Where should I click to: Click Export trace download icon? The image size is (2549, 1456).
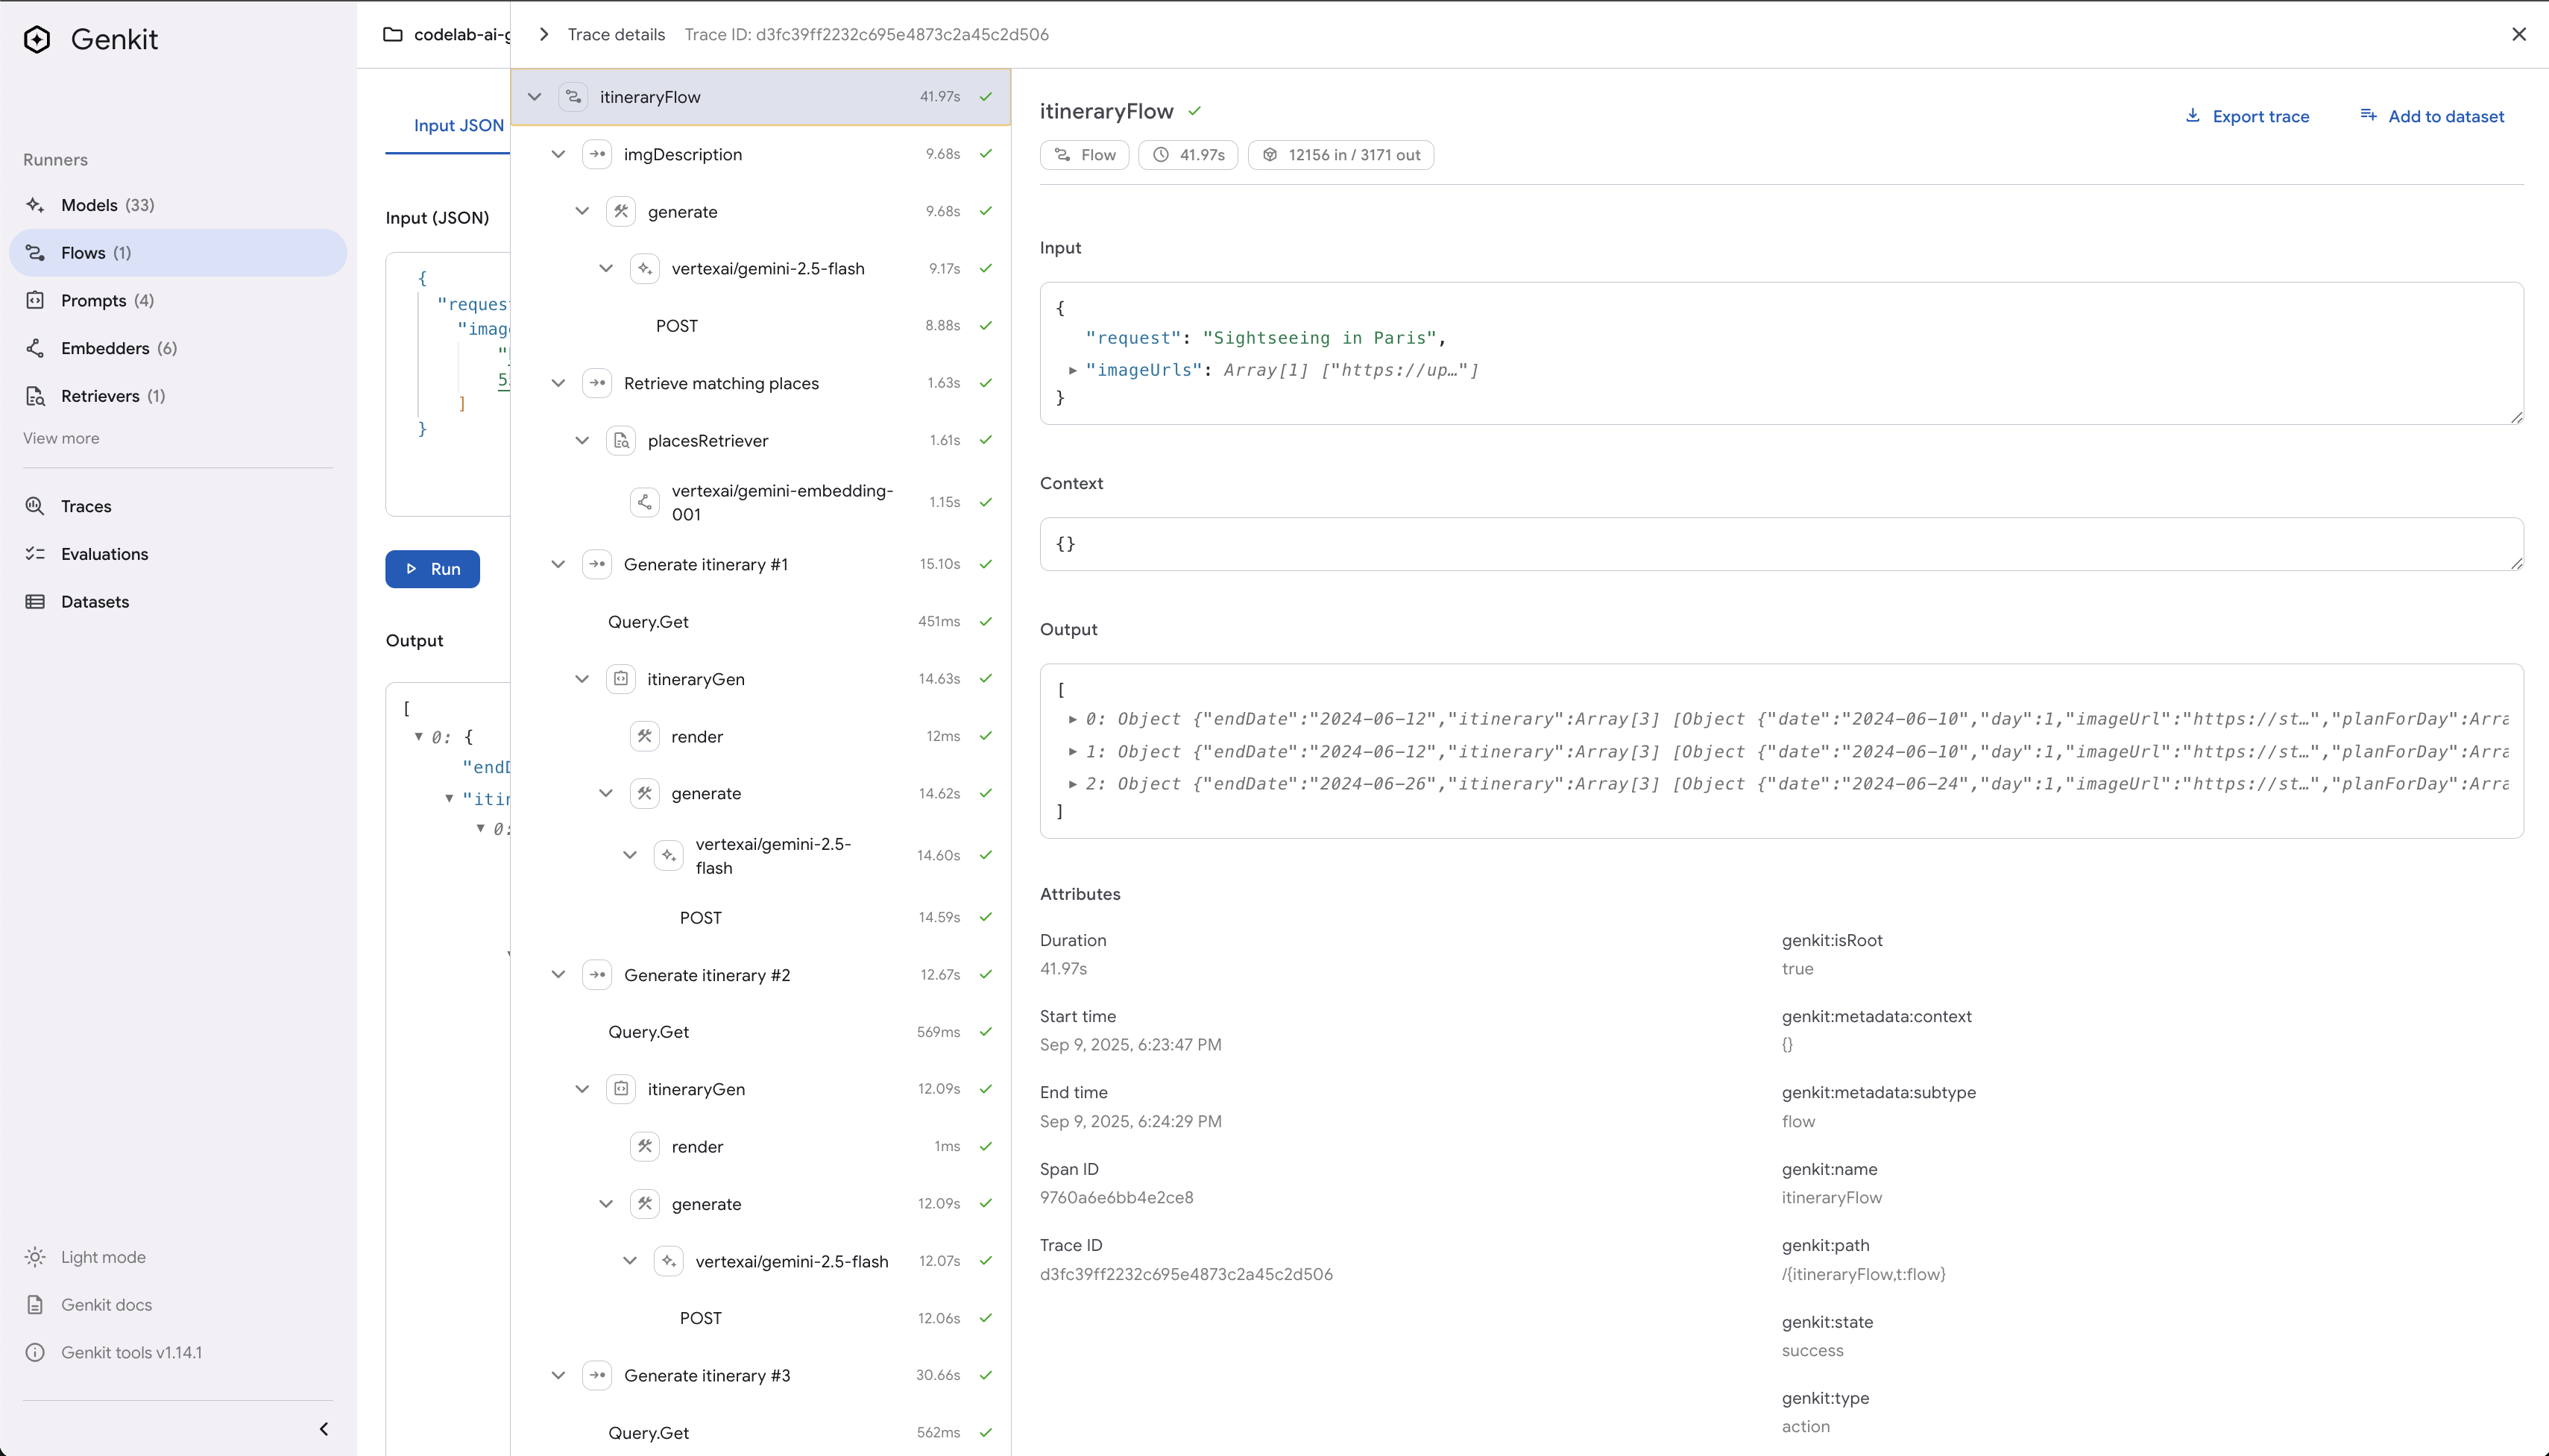(2192, 116)
